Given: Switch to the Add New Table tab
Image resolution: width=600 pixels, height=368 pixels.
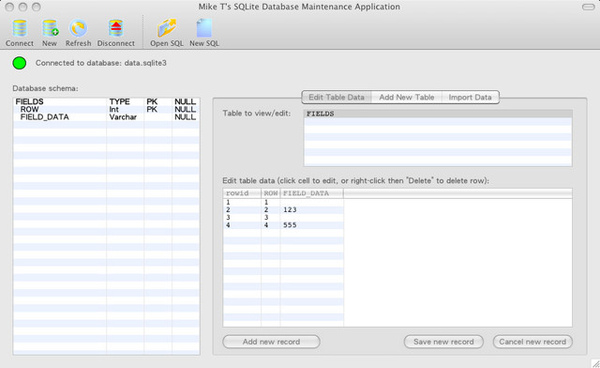Looking at the screenshot, I should coord(406,97).
